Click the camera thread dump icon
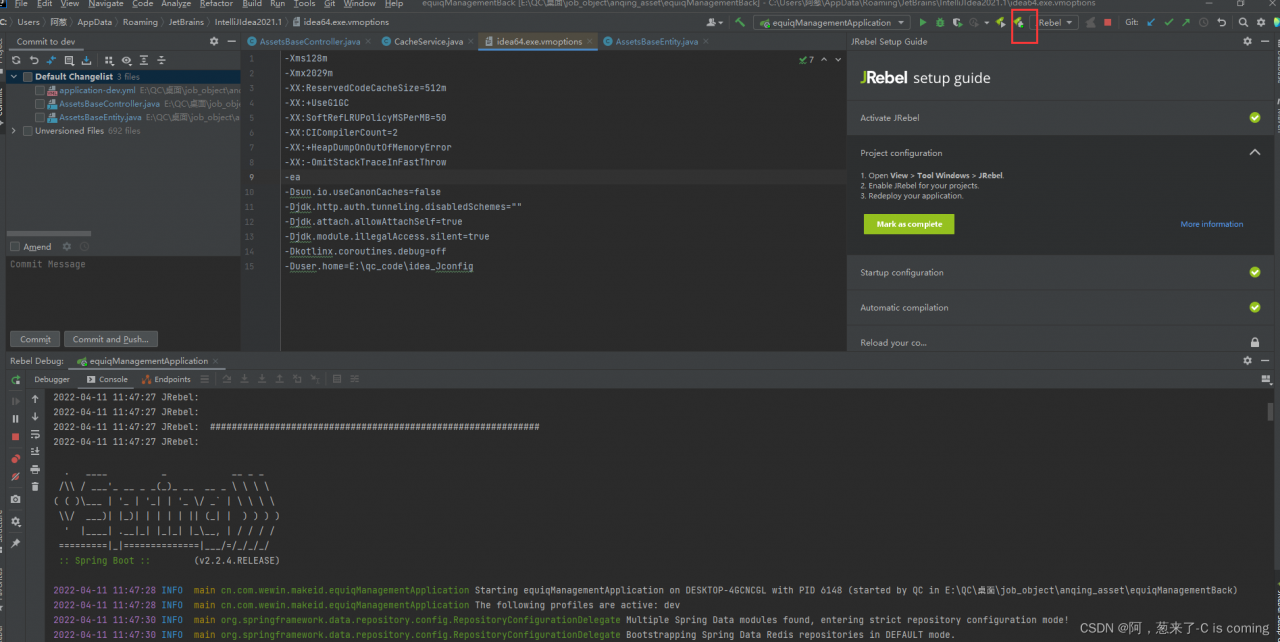 coord(16,499)
